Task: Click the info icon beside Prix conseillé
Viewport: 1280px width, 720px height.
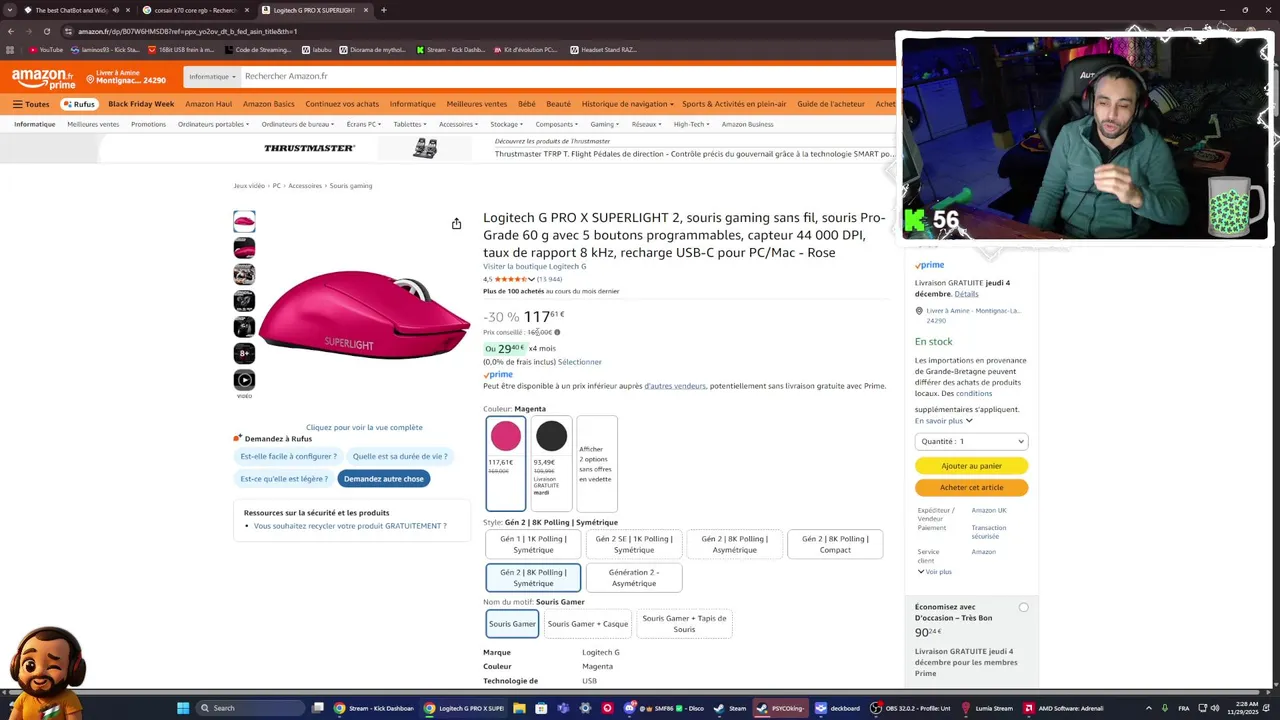Action: 557,332
